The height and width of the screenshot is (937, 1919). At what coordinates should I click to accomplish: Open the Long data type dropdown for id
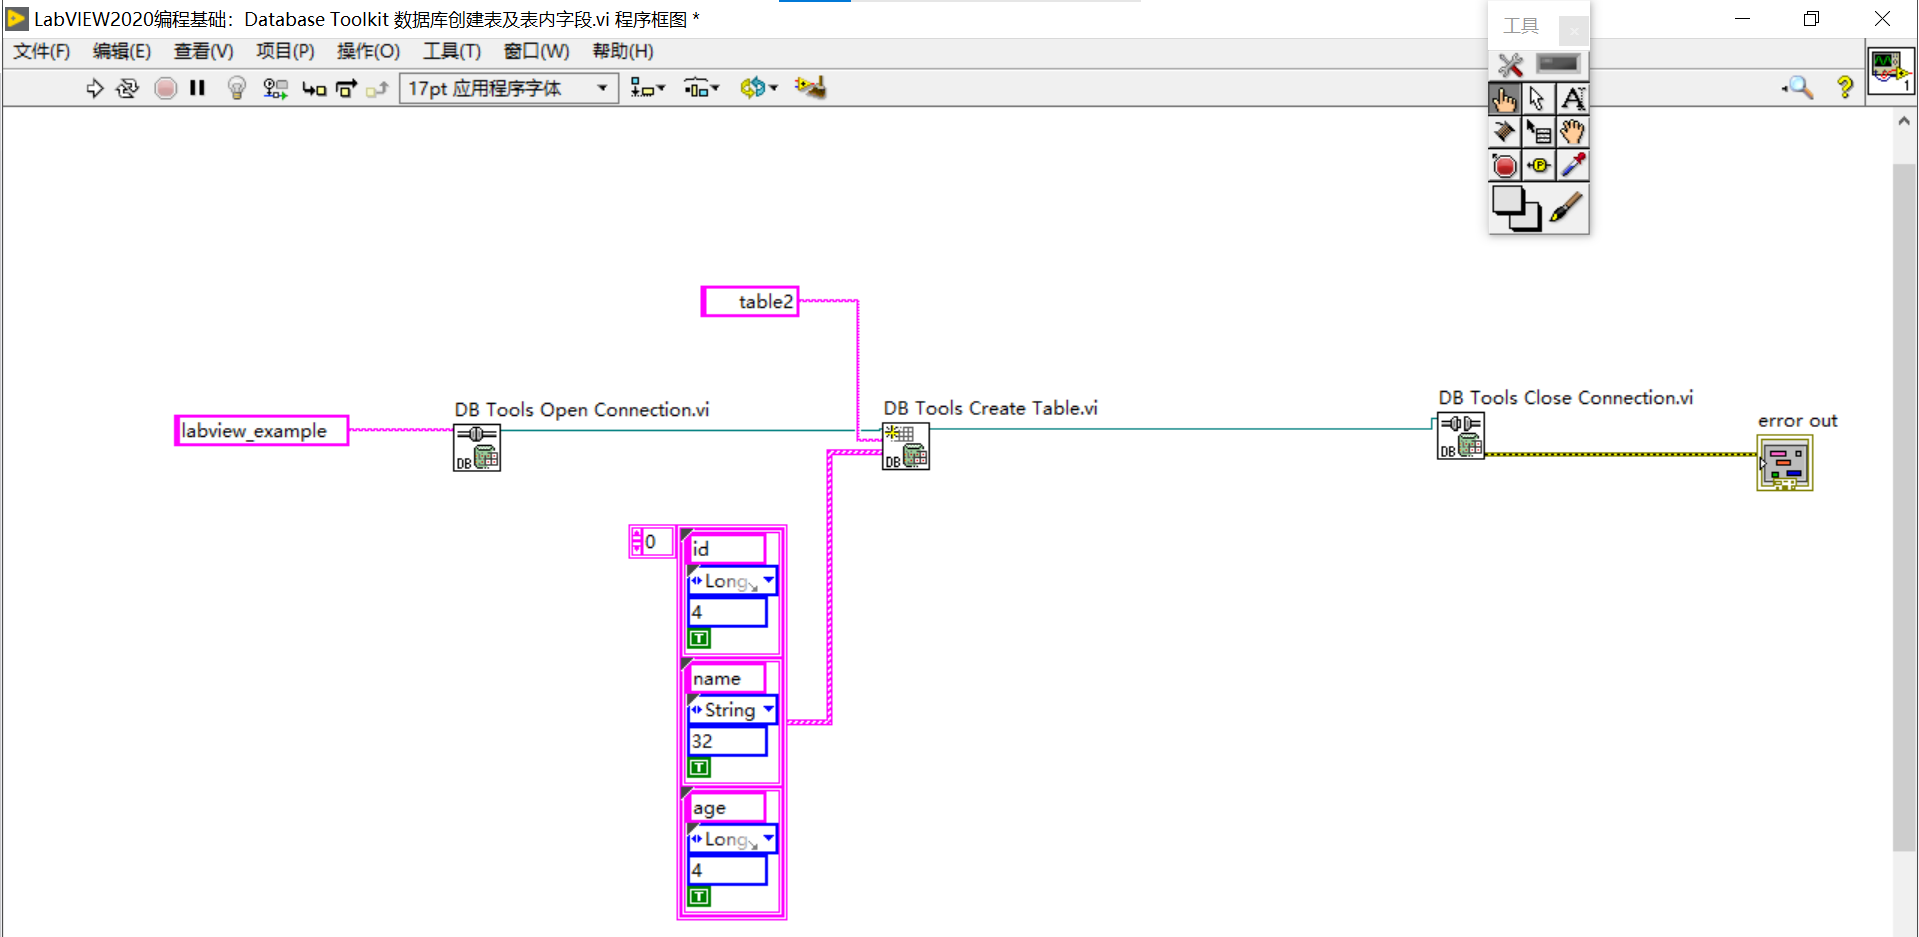tap(768, 580)
